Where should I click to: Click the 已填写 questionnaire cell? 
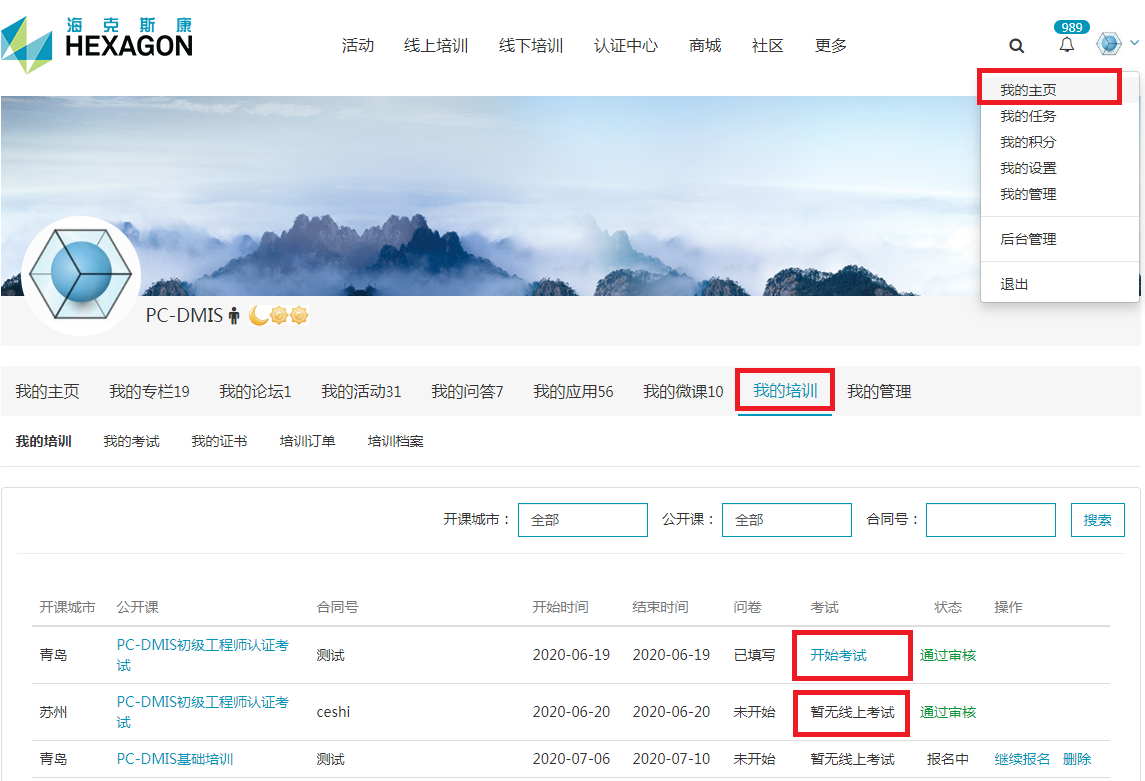[754, 655]
